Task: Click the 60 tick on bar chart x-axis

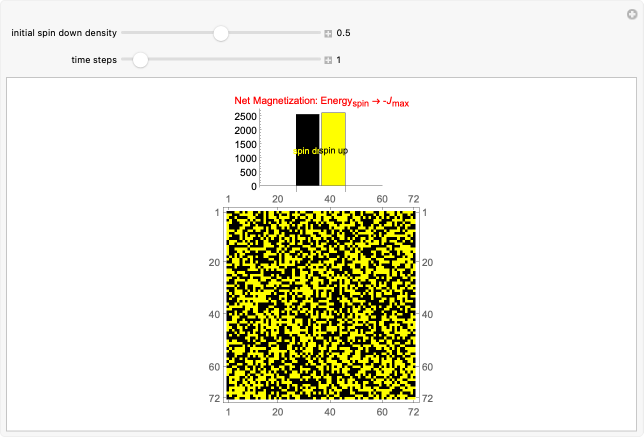Action: [381, 198]
